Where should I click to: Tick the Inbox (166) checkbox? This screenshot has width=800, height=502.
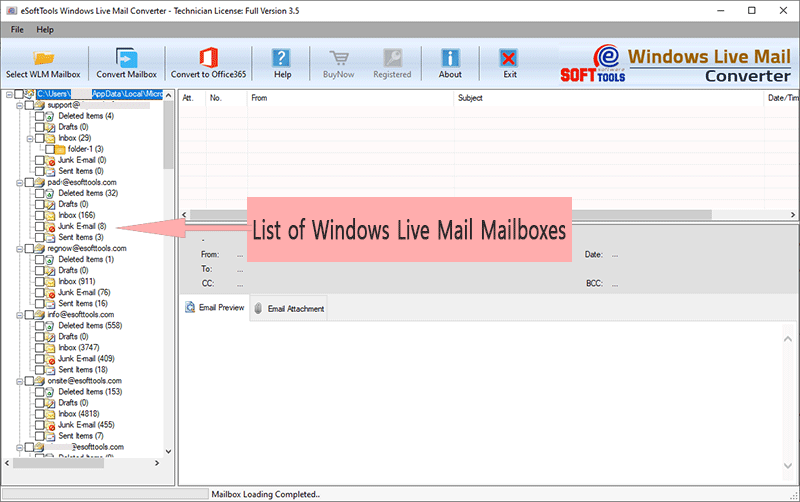[39, 215]
